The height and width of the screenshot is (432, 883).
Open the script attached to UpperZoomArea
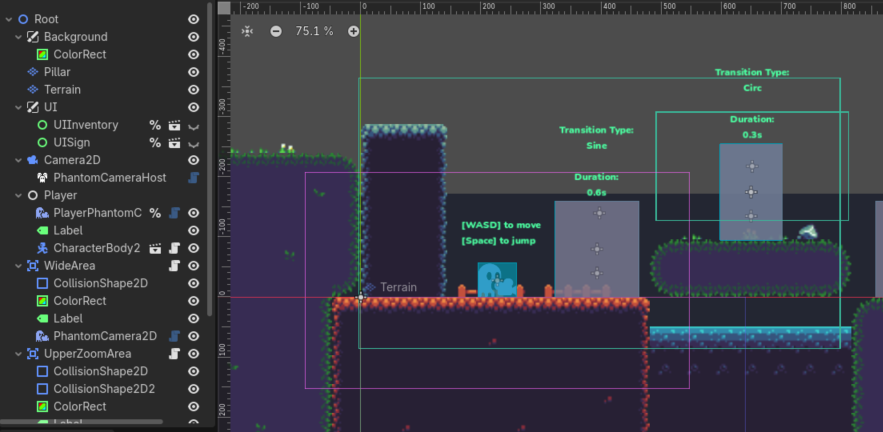coord(174,354)
